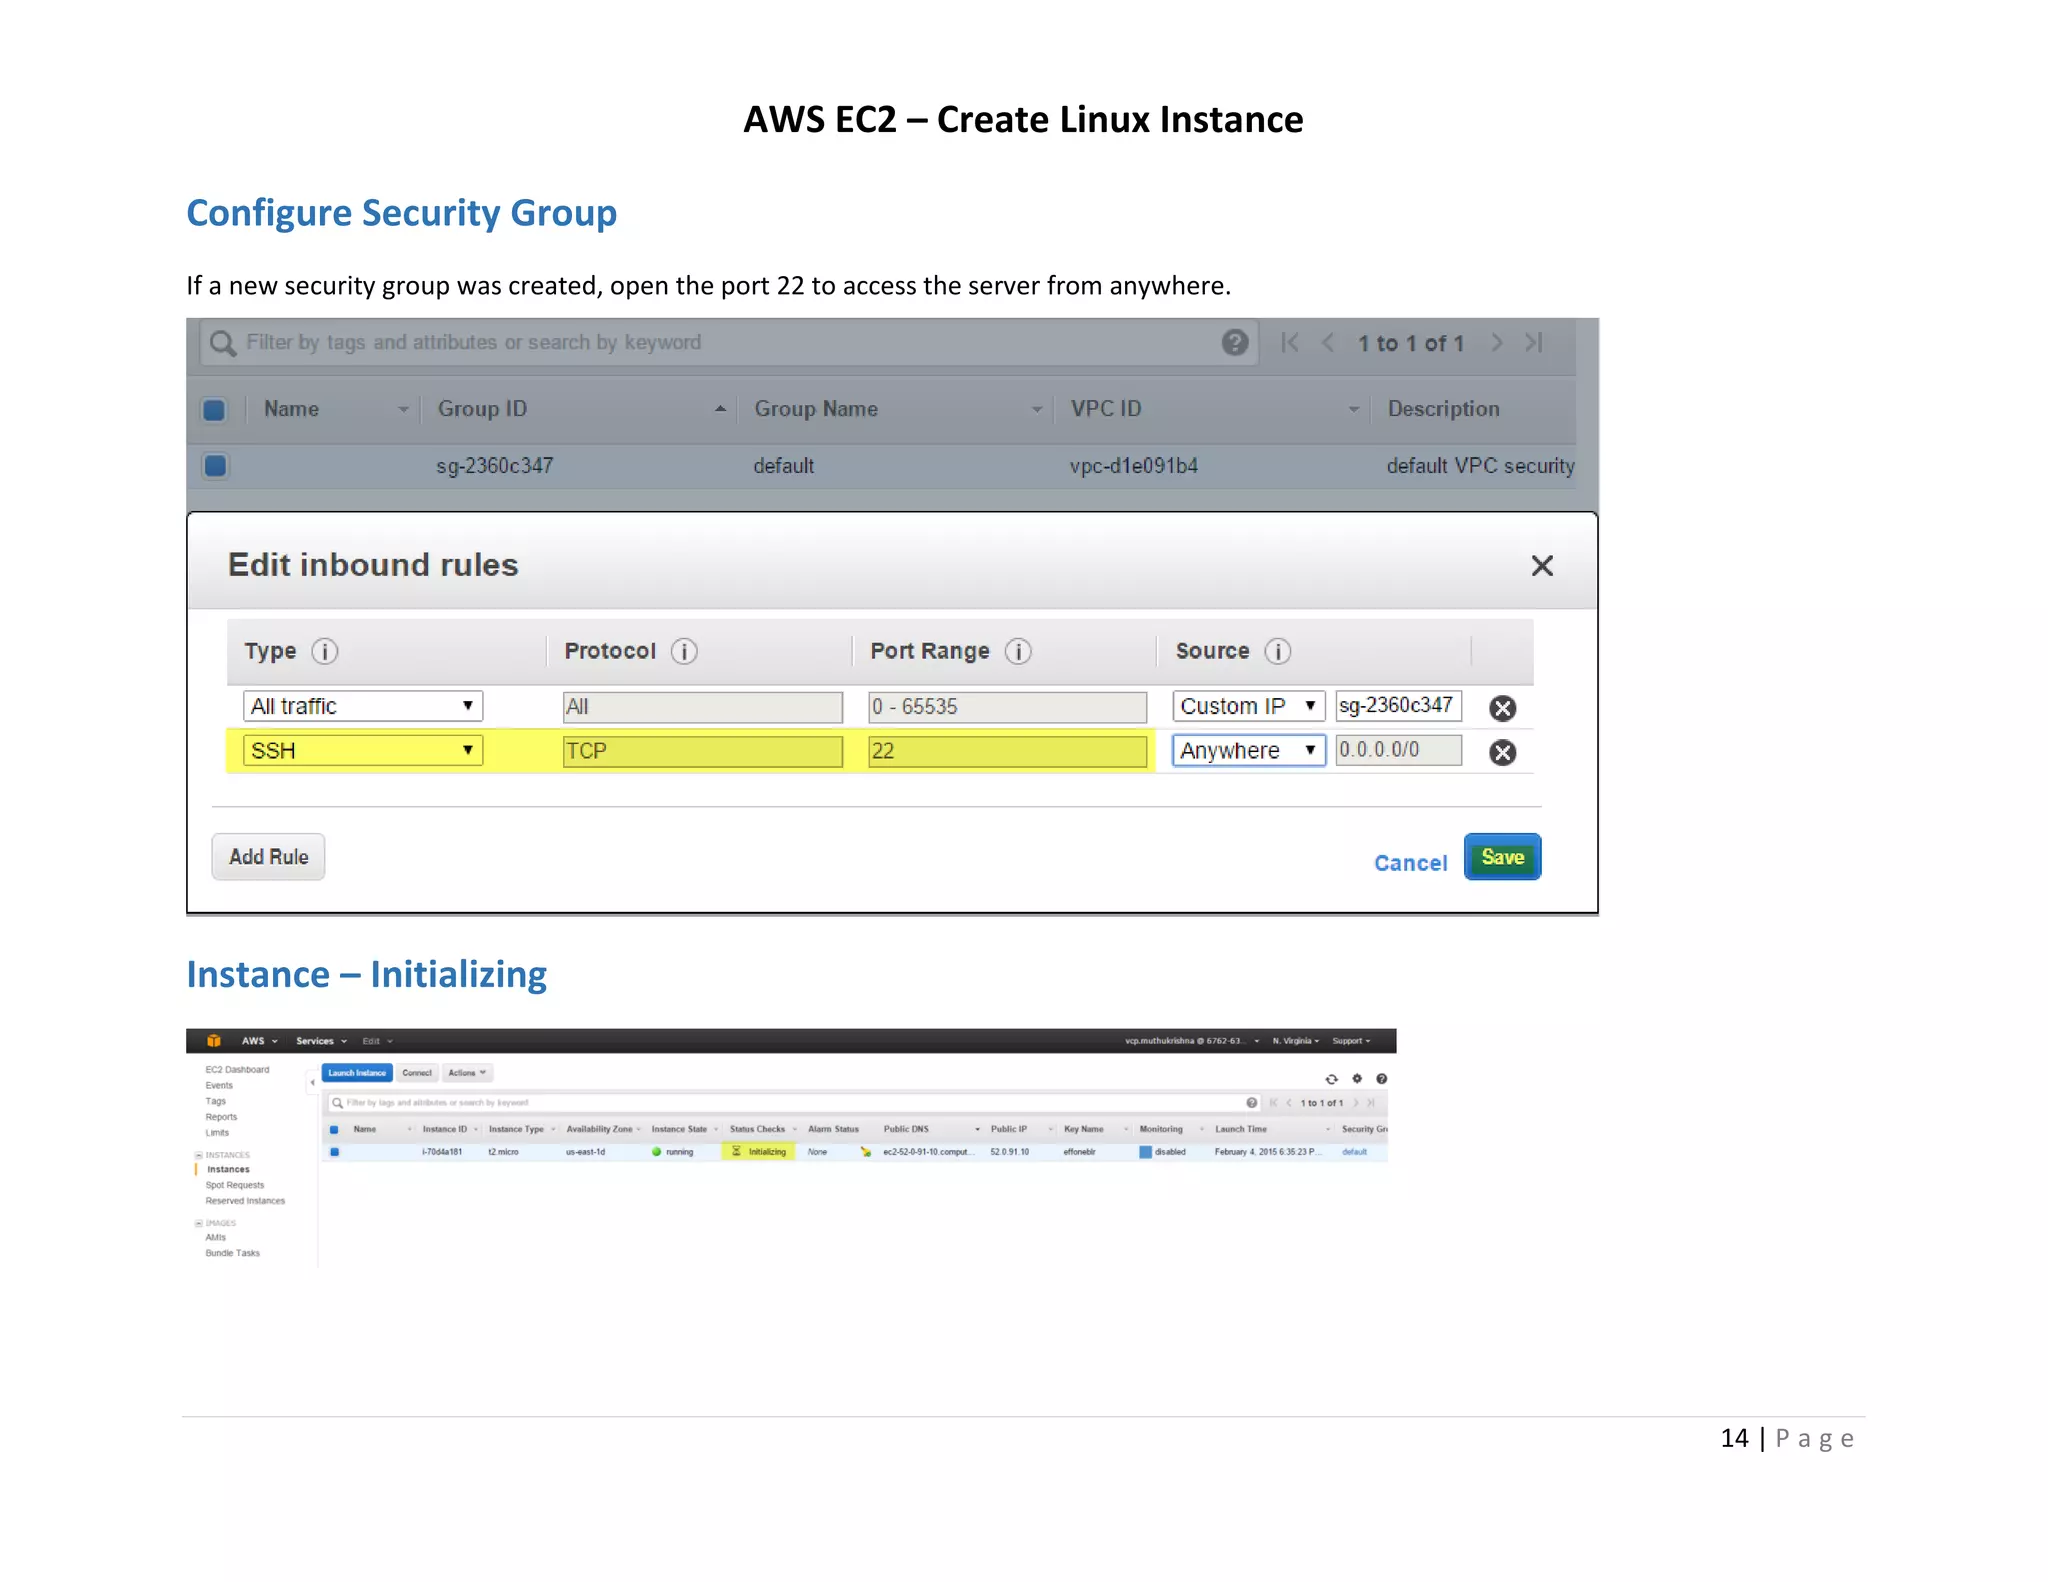This screenshot has width=2048, height=1582.
Task: Toggle the select-all security groups checkbox
Action: [x=214, y=410]
